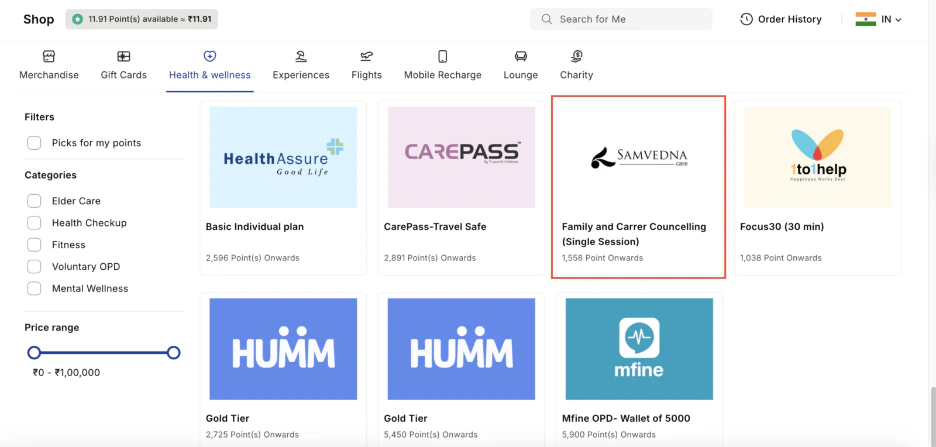Click the Samvedna Care logo image
Image resolution: width=936 pixels, height=447 pixels.
coord(639,158)
